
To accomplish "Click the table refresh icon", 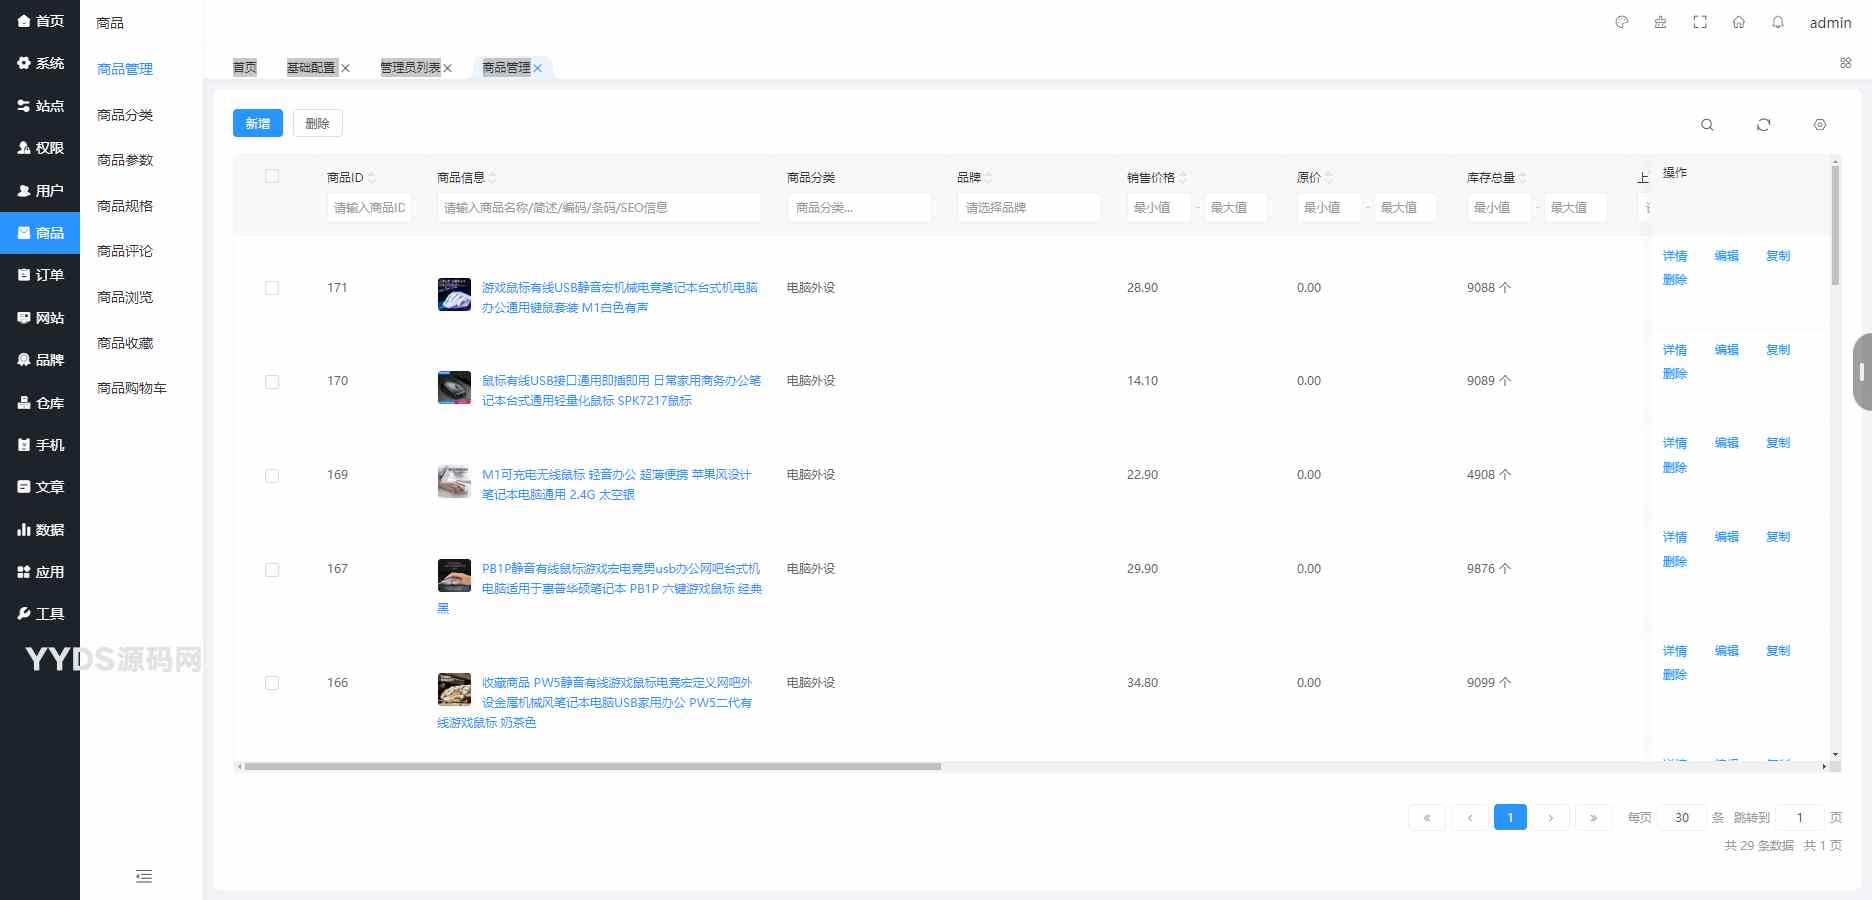I will pos(1763,125).
